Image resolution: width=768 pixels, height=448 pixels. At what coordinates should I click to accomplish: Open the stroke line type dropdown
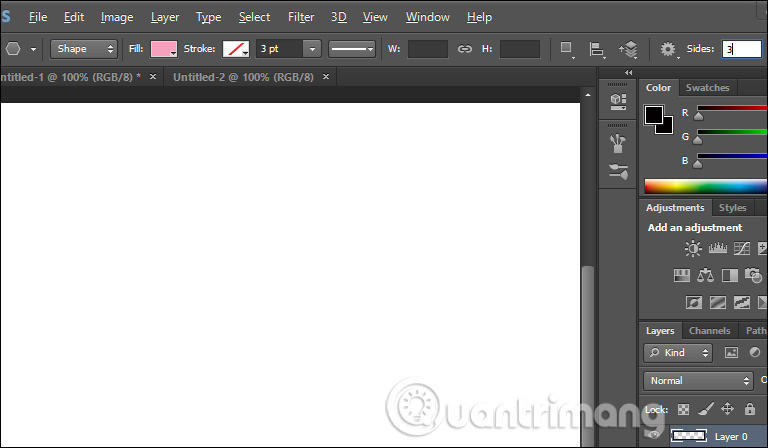(352, 49)
